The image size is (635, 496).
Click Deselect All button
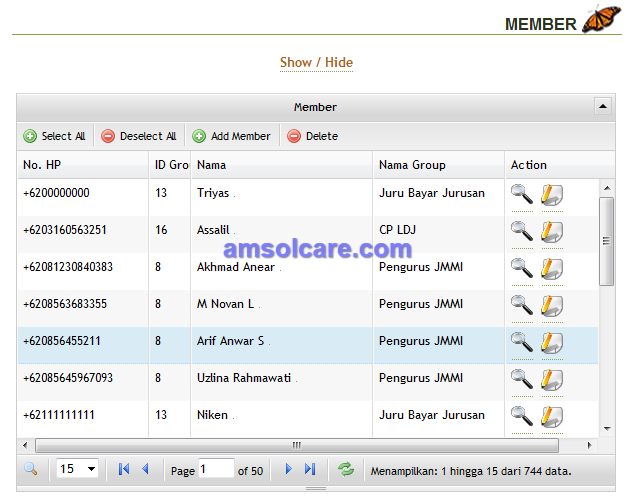click(139, 136)
